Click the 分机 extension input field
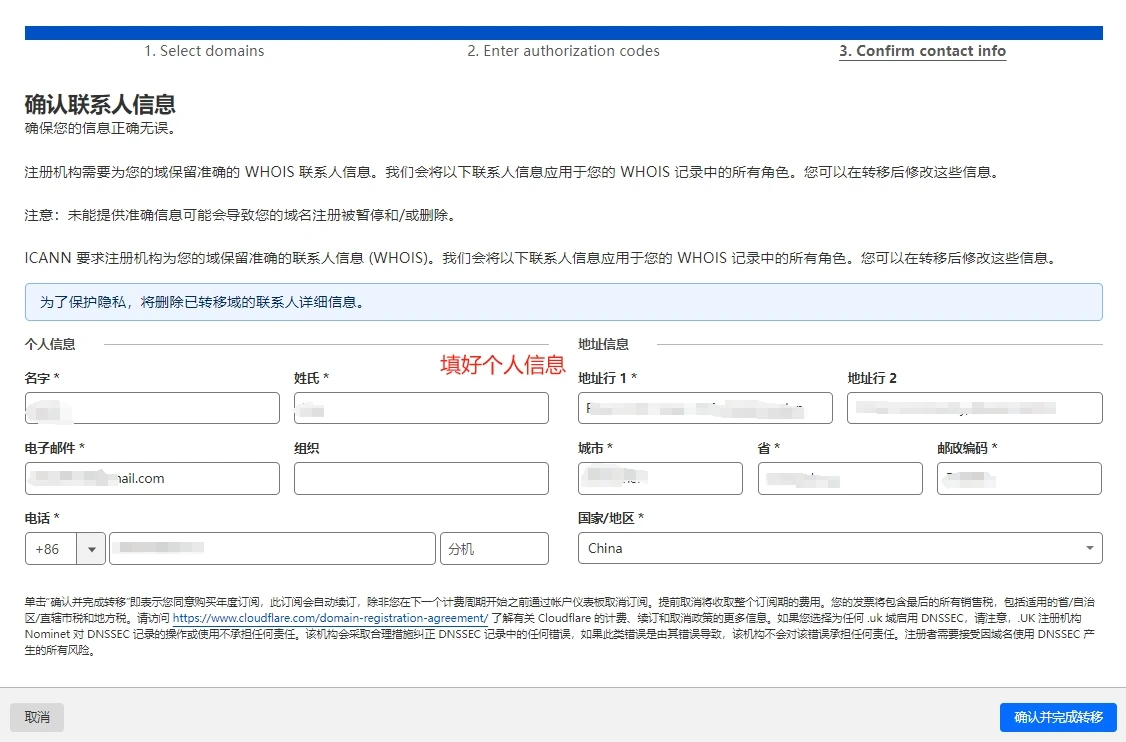Screen dimensions: 1126x742 (494, 549)
